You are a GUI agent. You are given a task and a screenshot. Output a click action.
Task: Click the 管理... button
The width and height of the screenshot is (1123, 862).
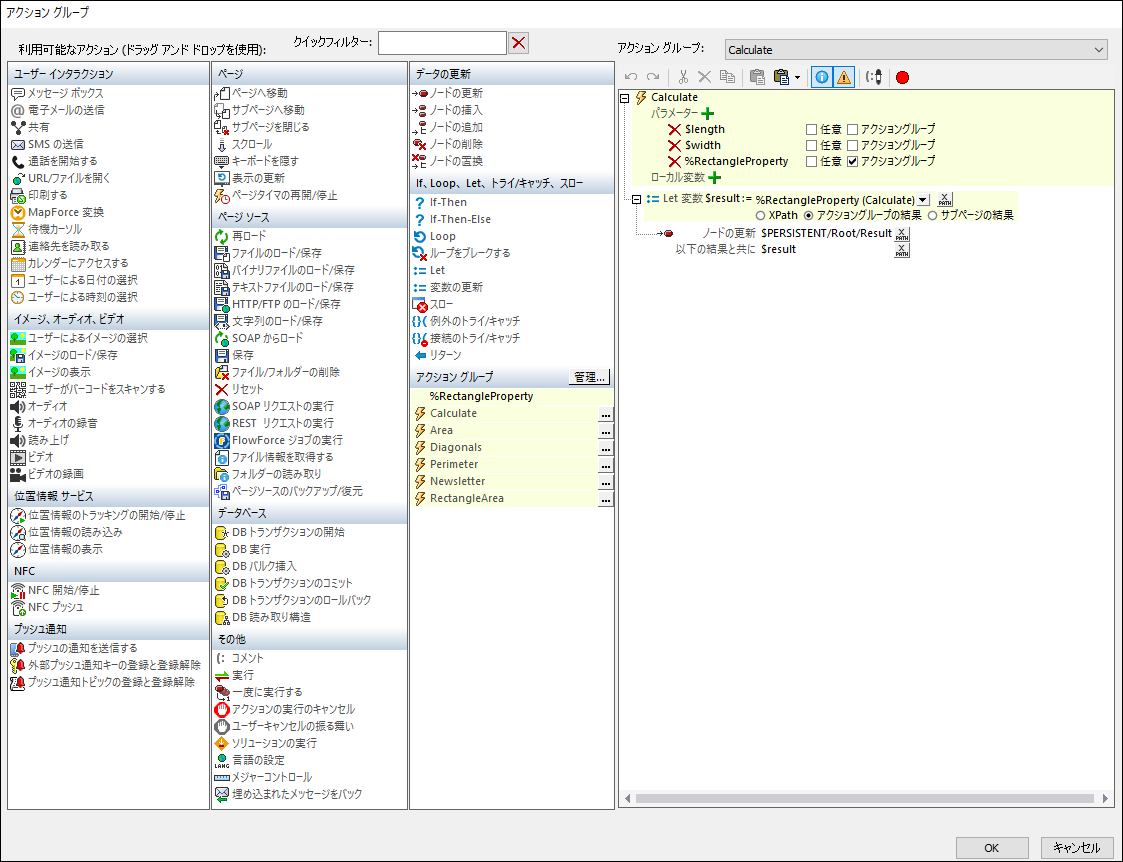[x=589, y=377]
